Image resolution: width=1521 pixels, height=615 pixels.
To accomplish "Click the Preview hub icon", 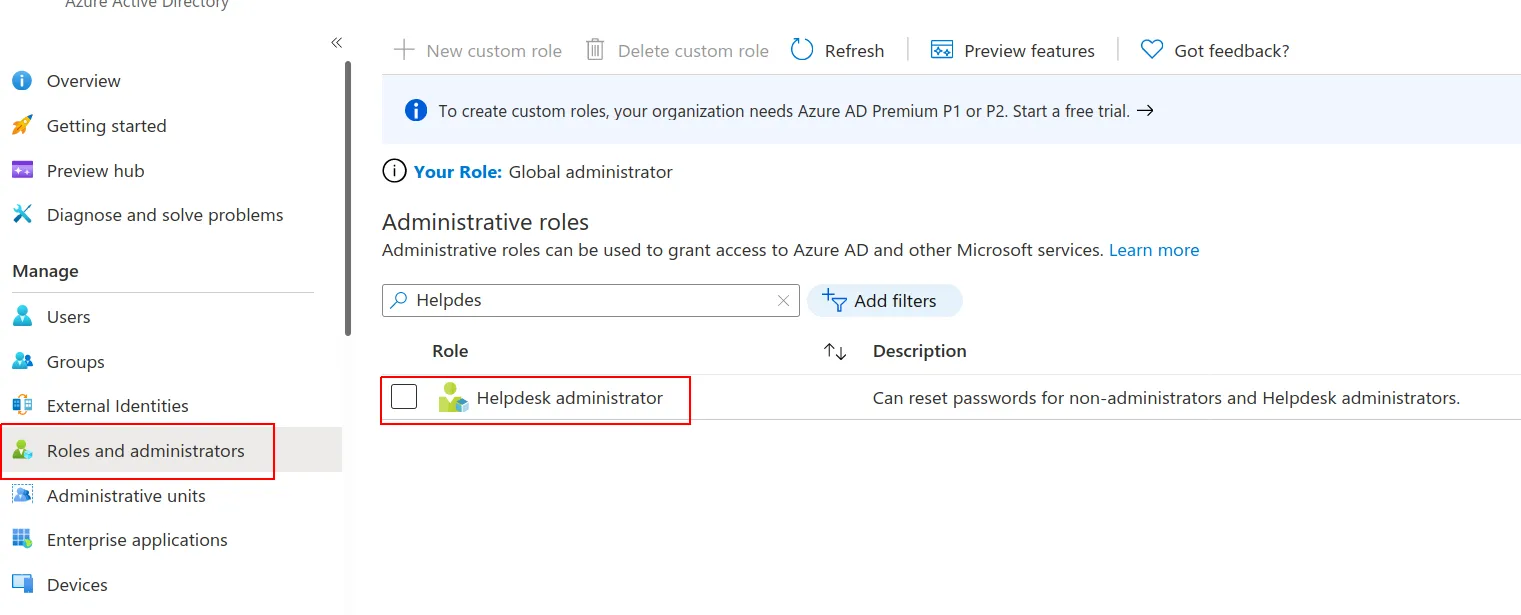I will (x=22, y=171).
